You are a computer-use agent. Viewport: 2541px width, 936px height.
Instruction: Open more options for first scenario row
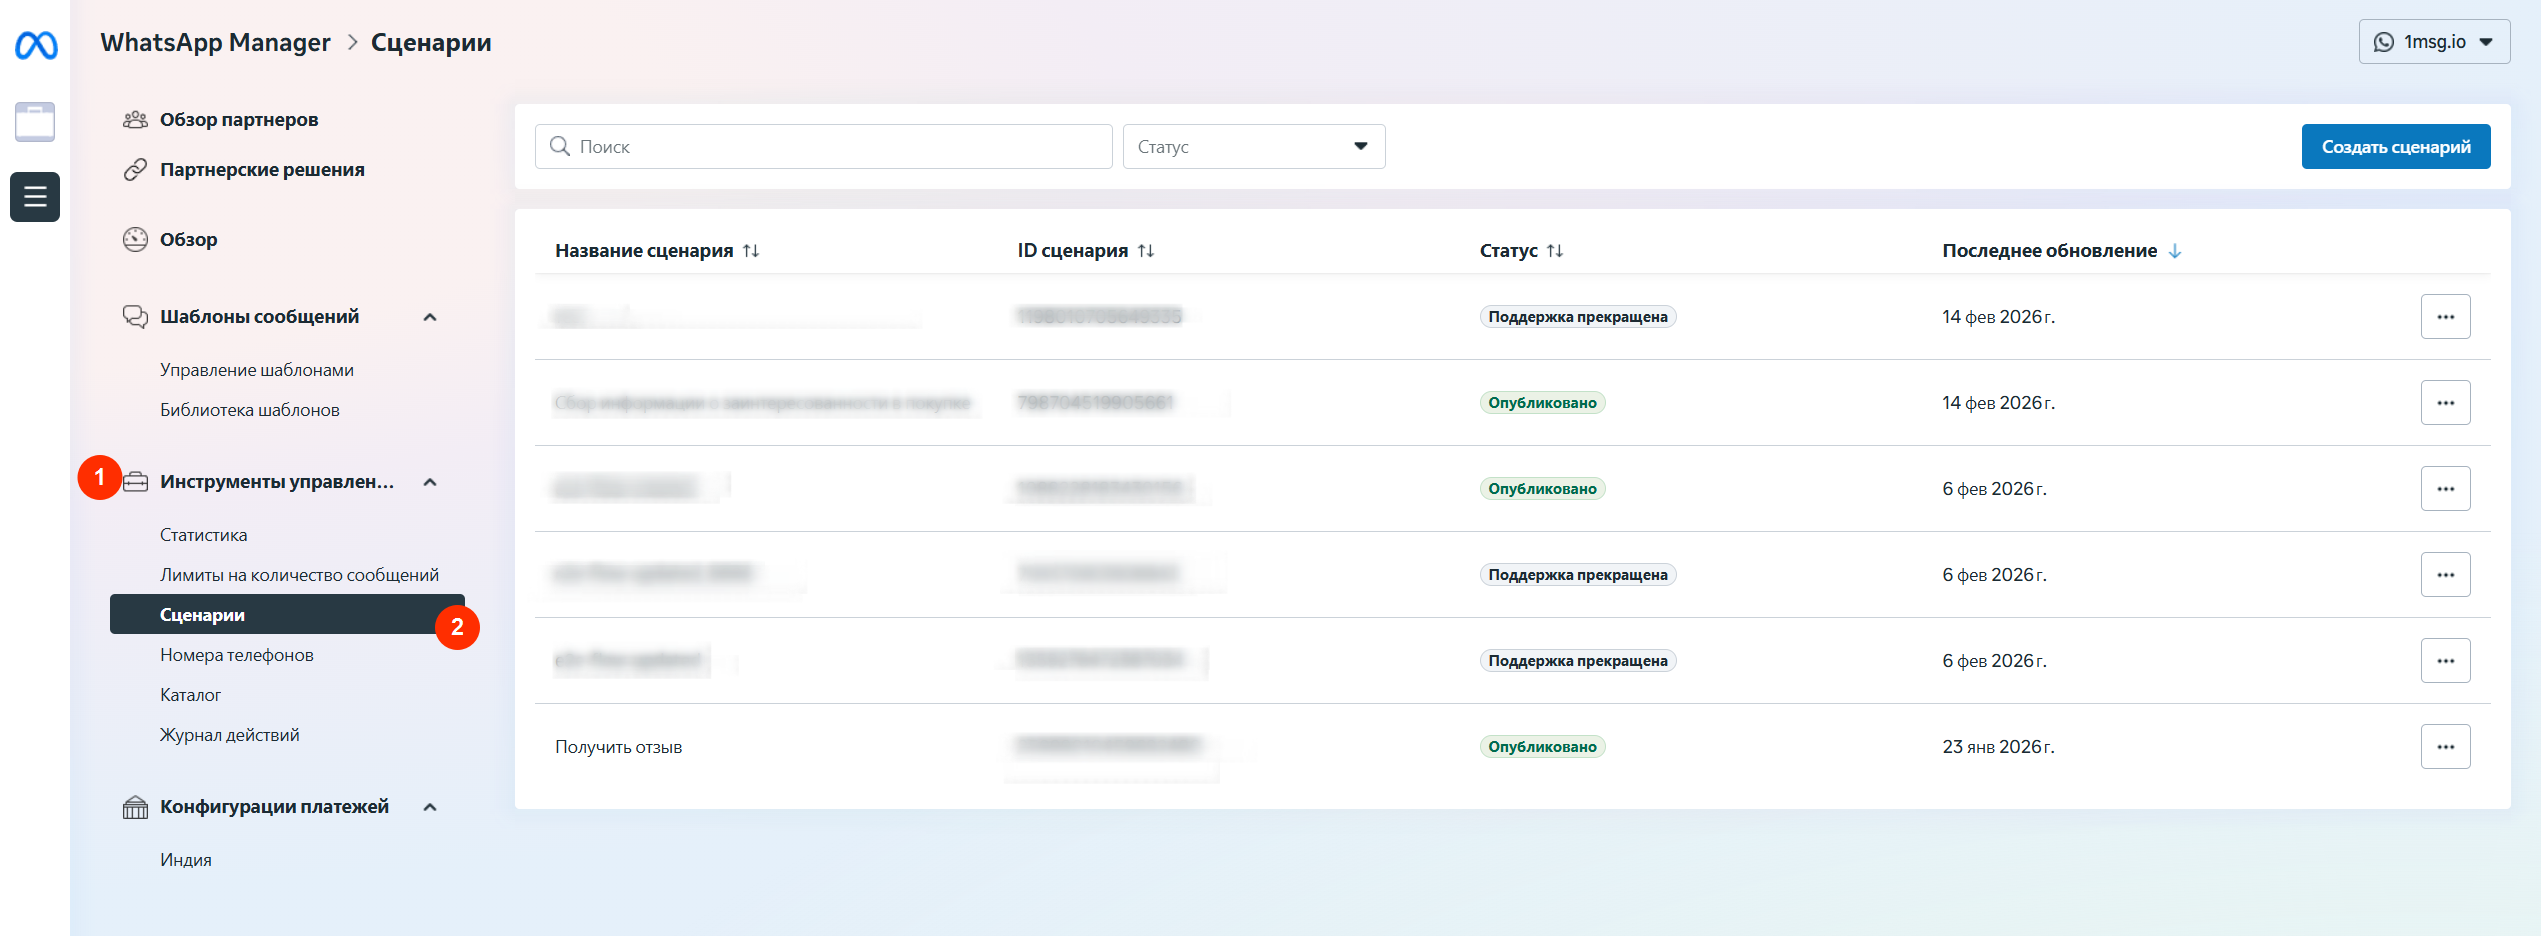pyautogui.click(x=2445, y=317)
